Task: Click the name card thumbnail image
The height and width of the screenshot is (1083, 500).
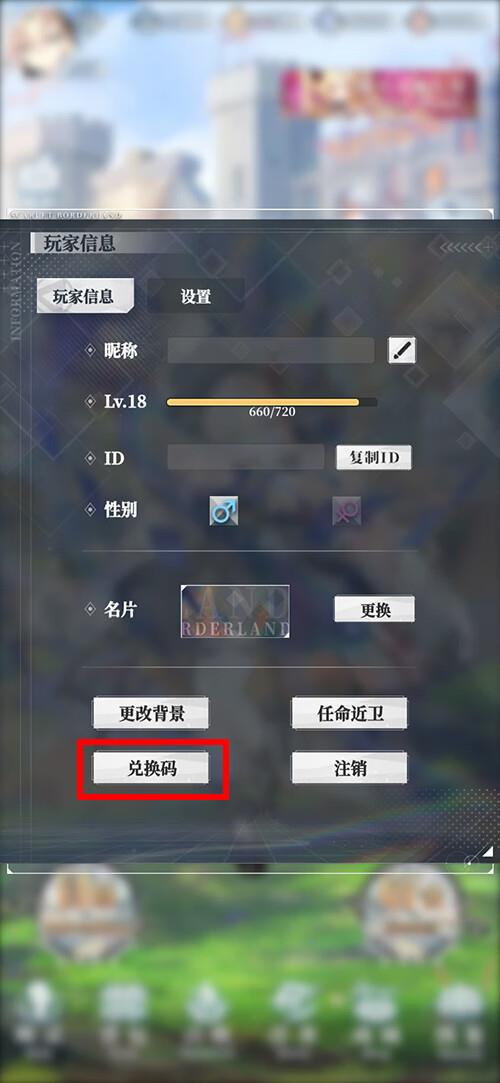Action: tap(235, 611)
